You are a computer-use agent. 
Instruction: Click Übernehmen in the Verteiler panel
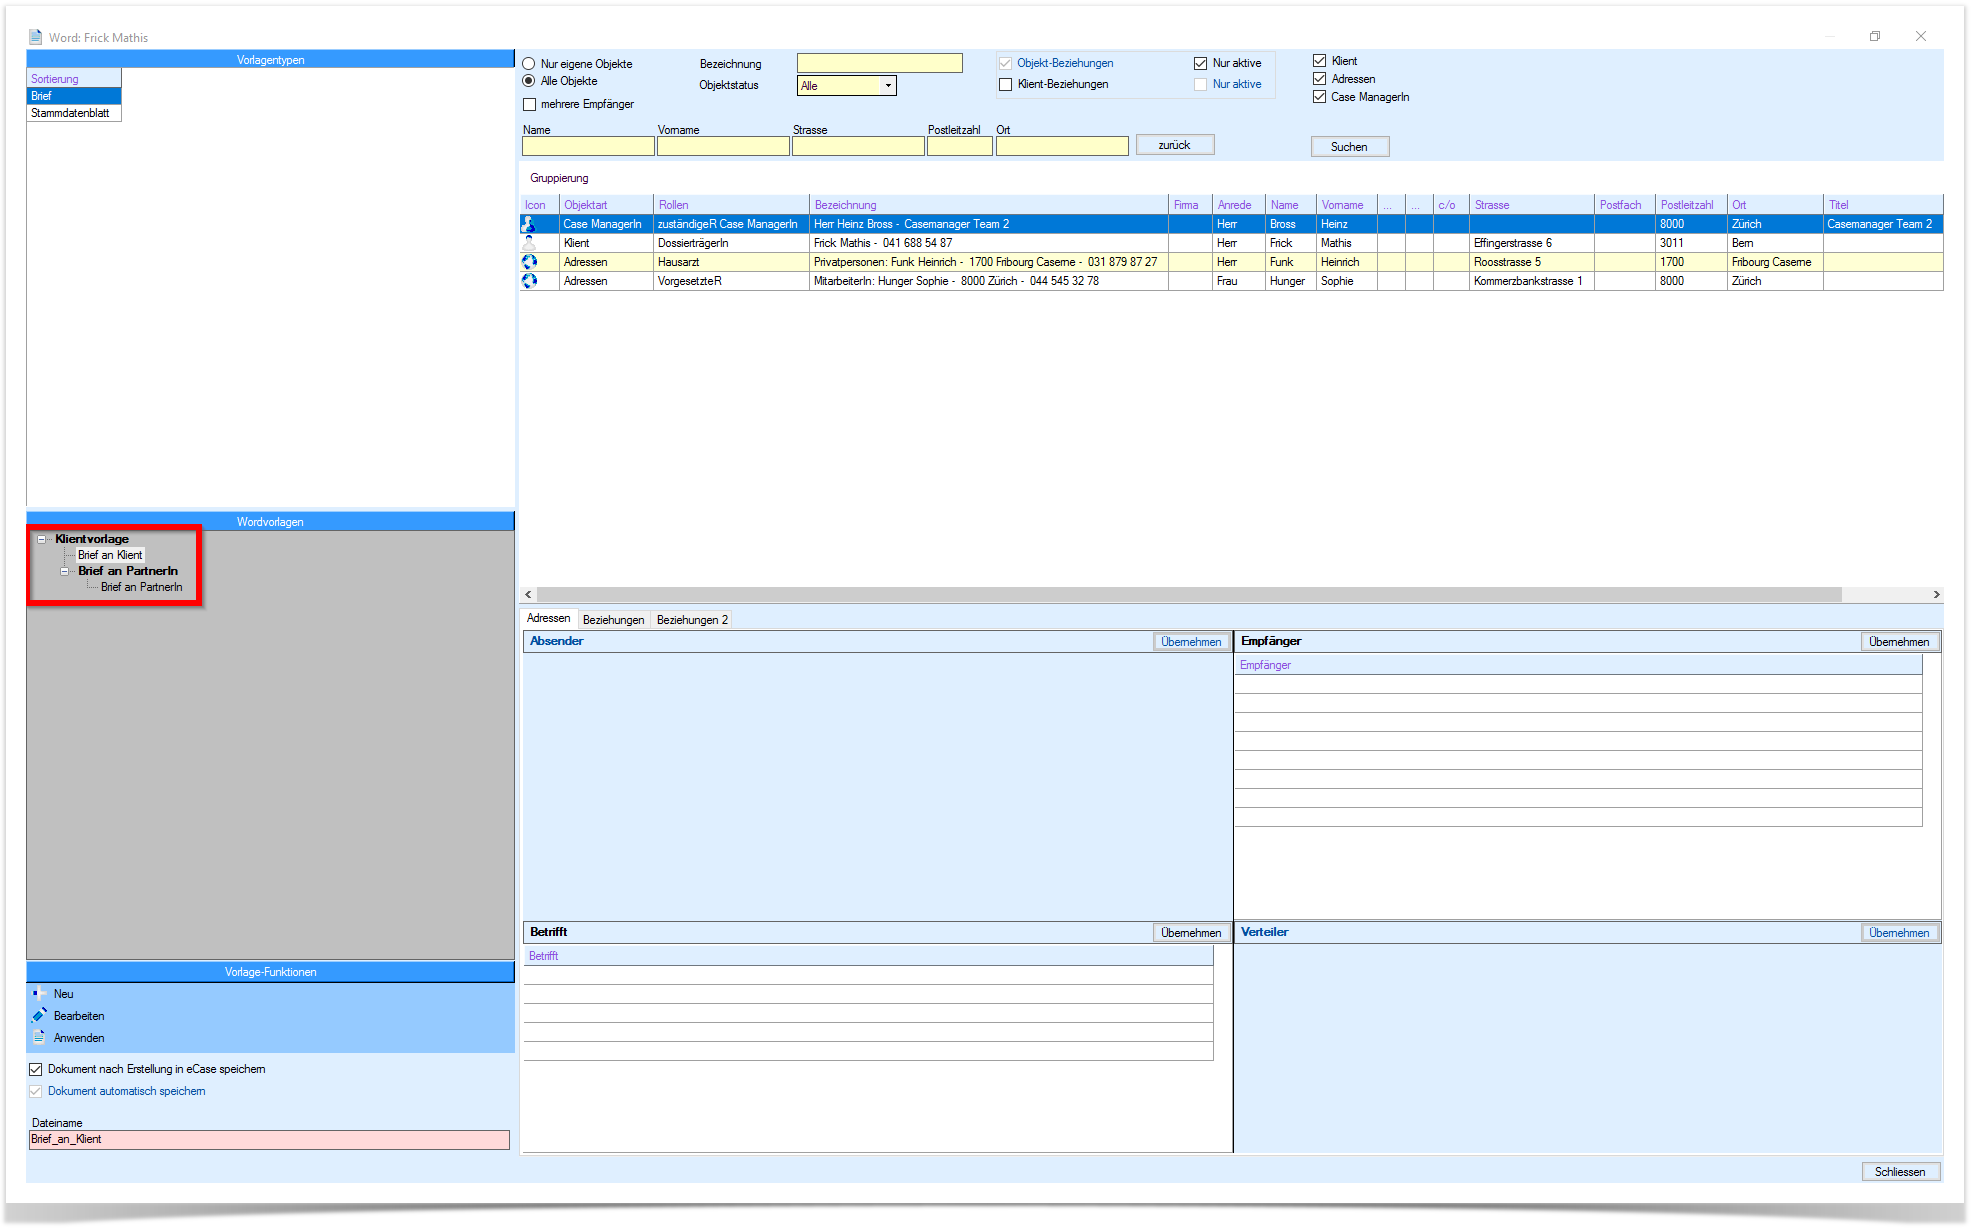(1899, 933)
